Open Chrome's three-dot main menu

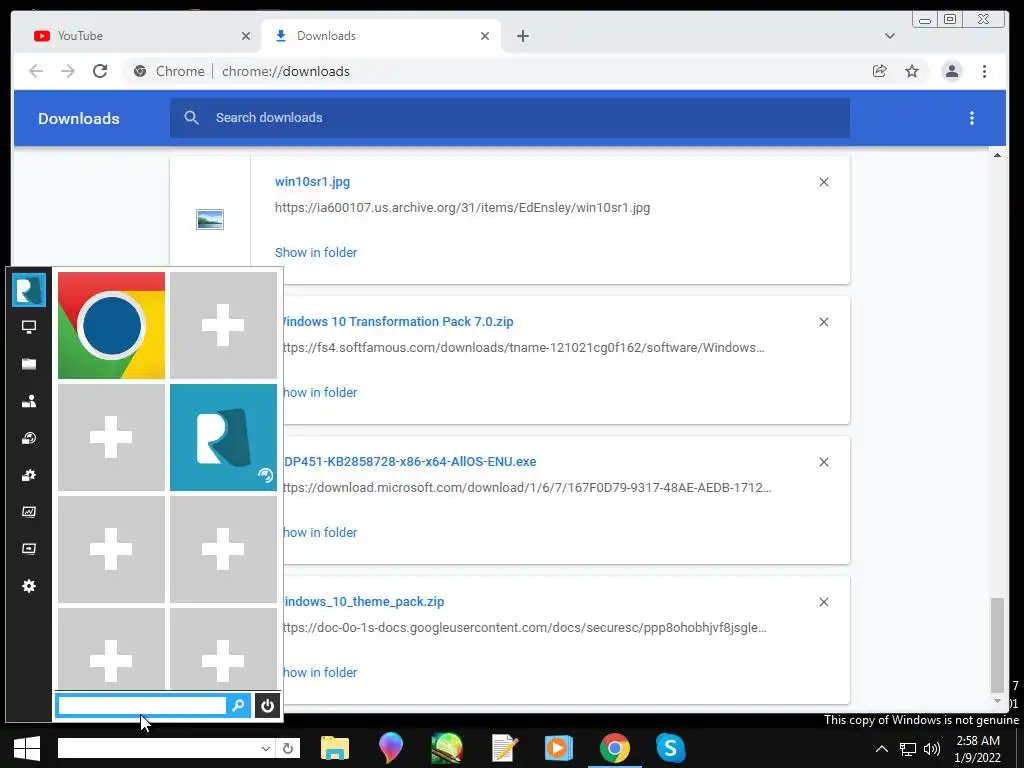(x=984, y=71)
